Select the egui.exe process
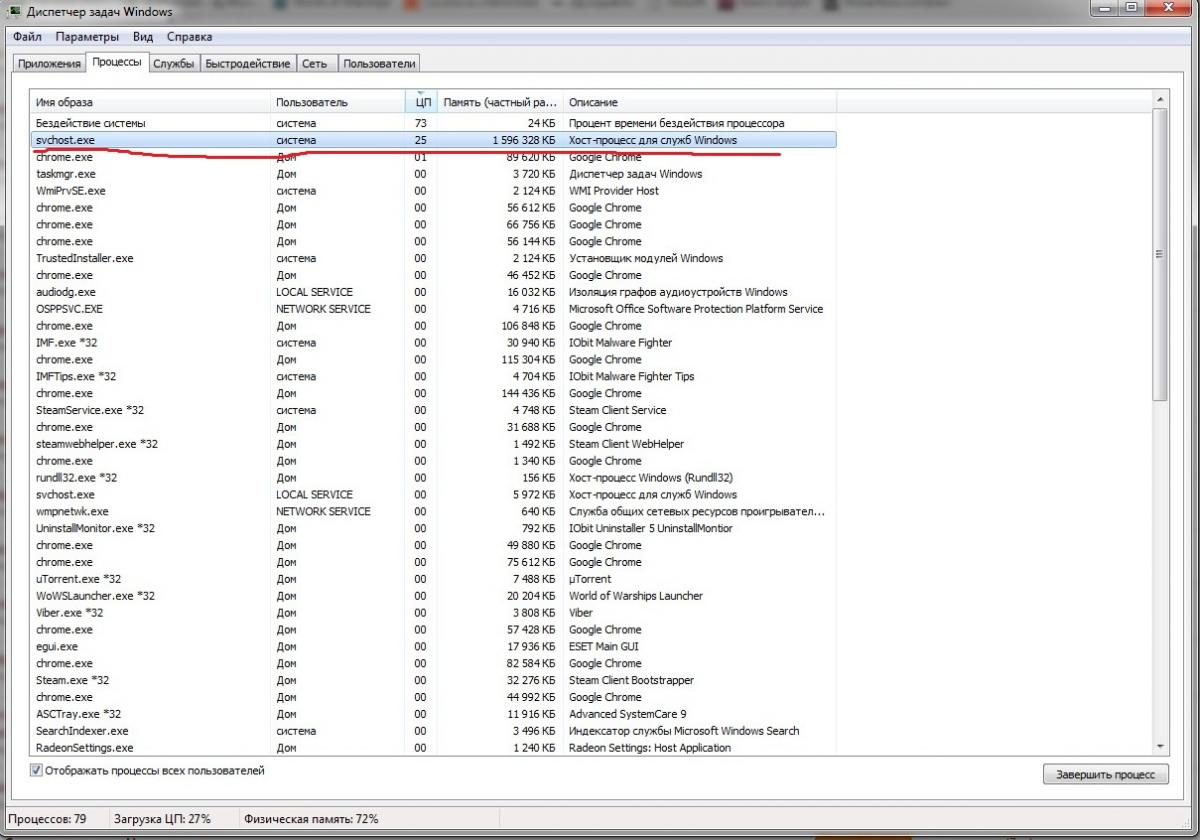Screen dimensions: 1200x840 click(x=434, y=647)
